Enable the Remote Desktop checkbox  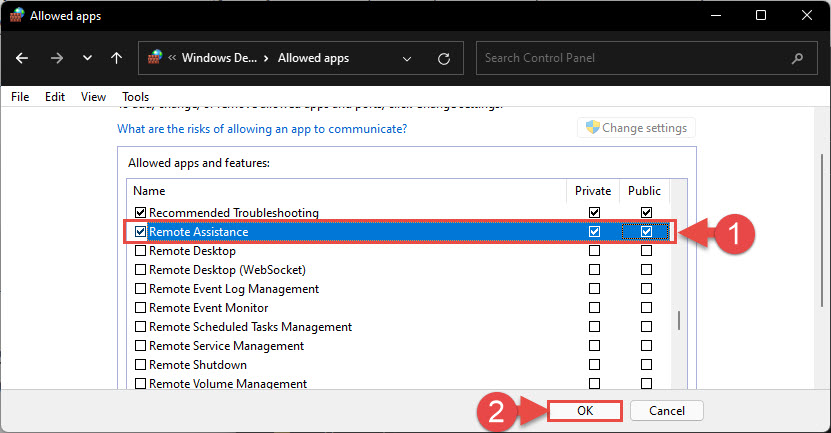[140, 251]
